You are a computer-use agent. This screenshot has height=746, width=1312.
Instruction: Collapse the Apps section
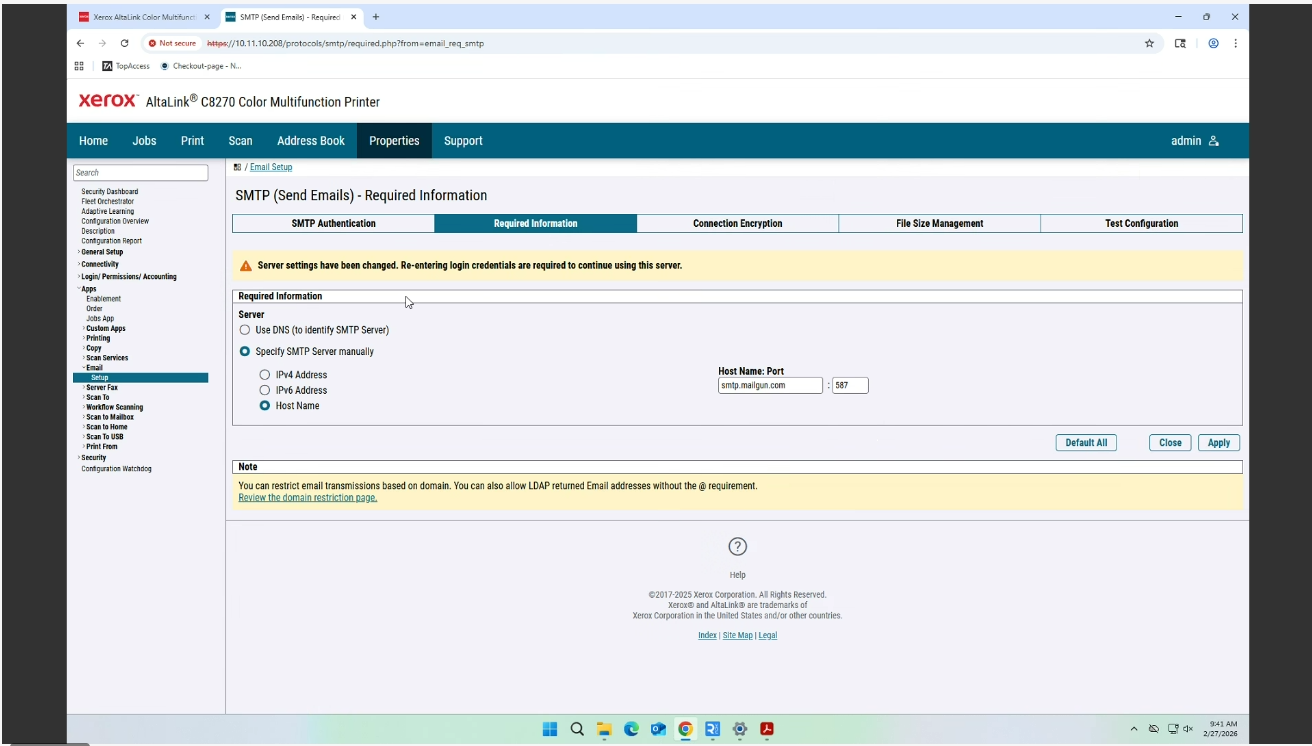click(x=86, y=288)
